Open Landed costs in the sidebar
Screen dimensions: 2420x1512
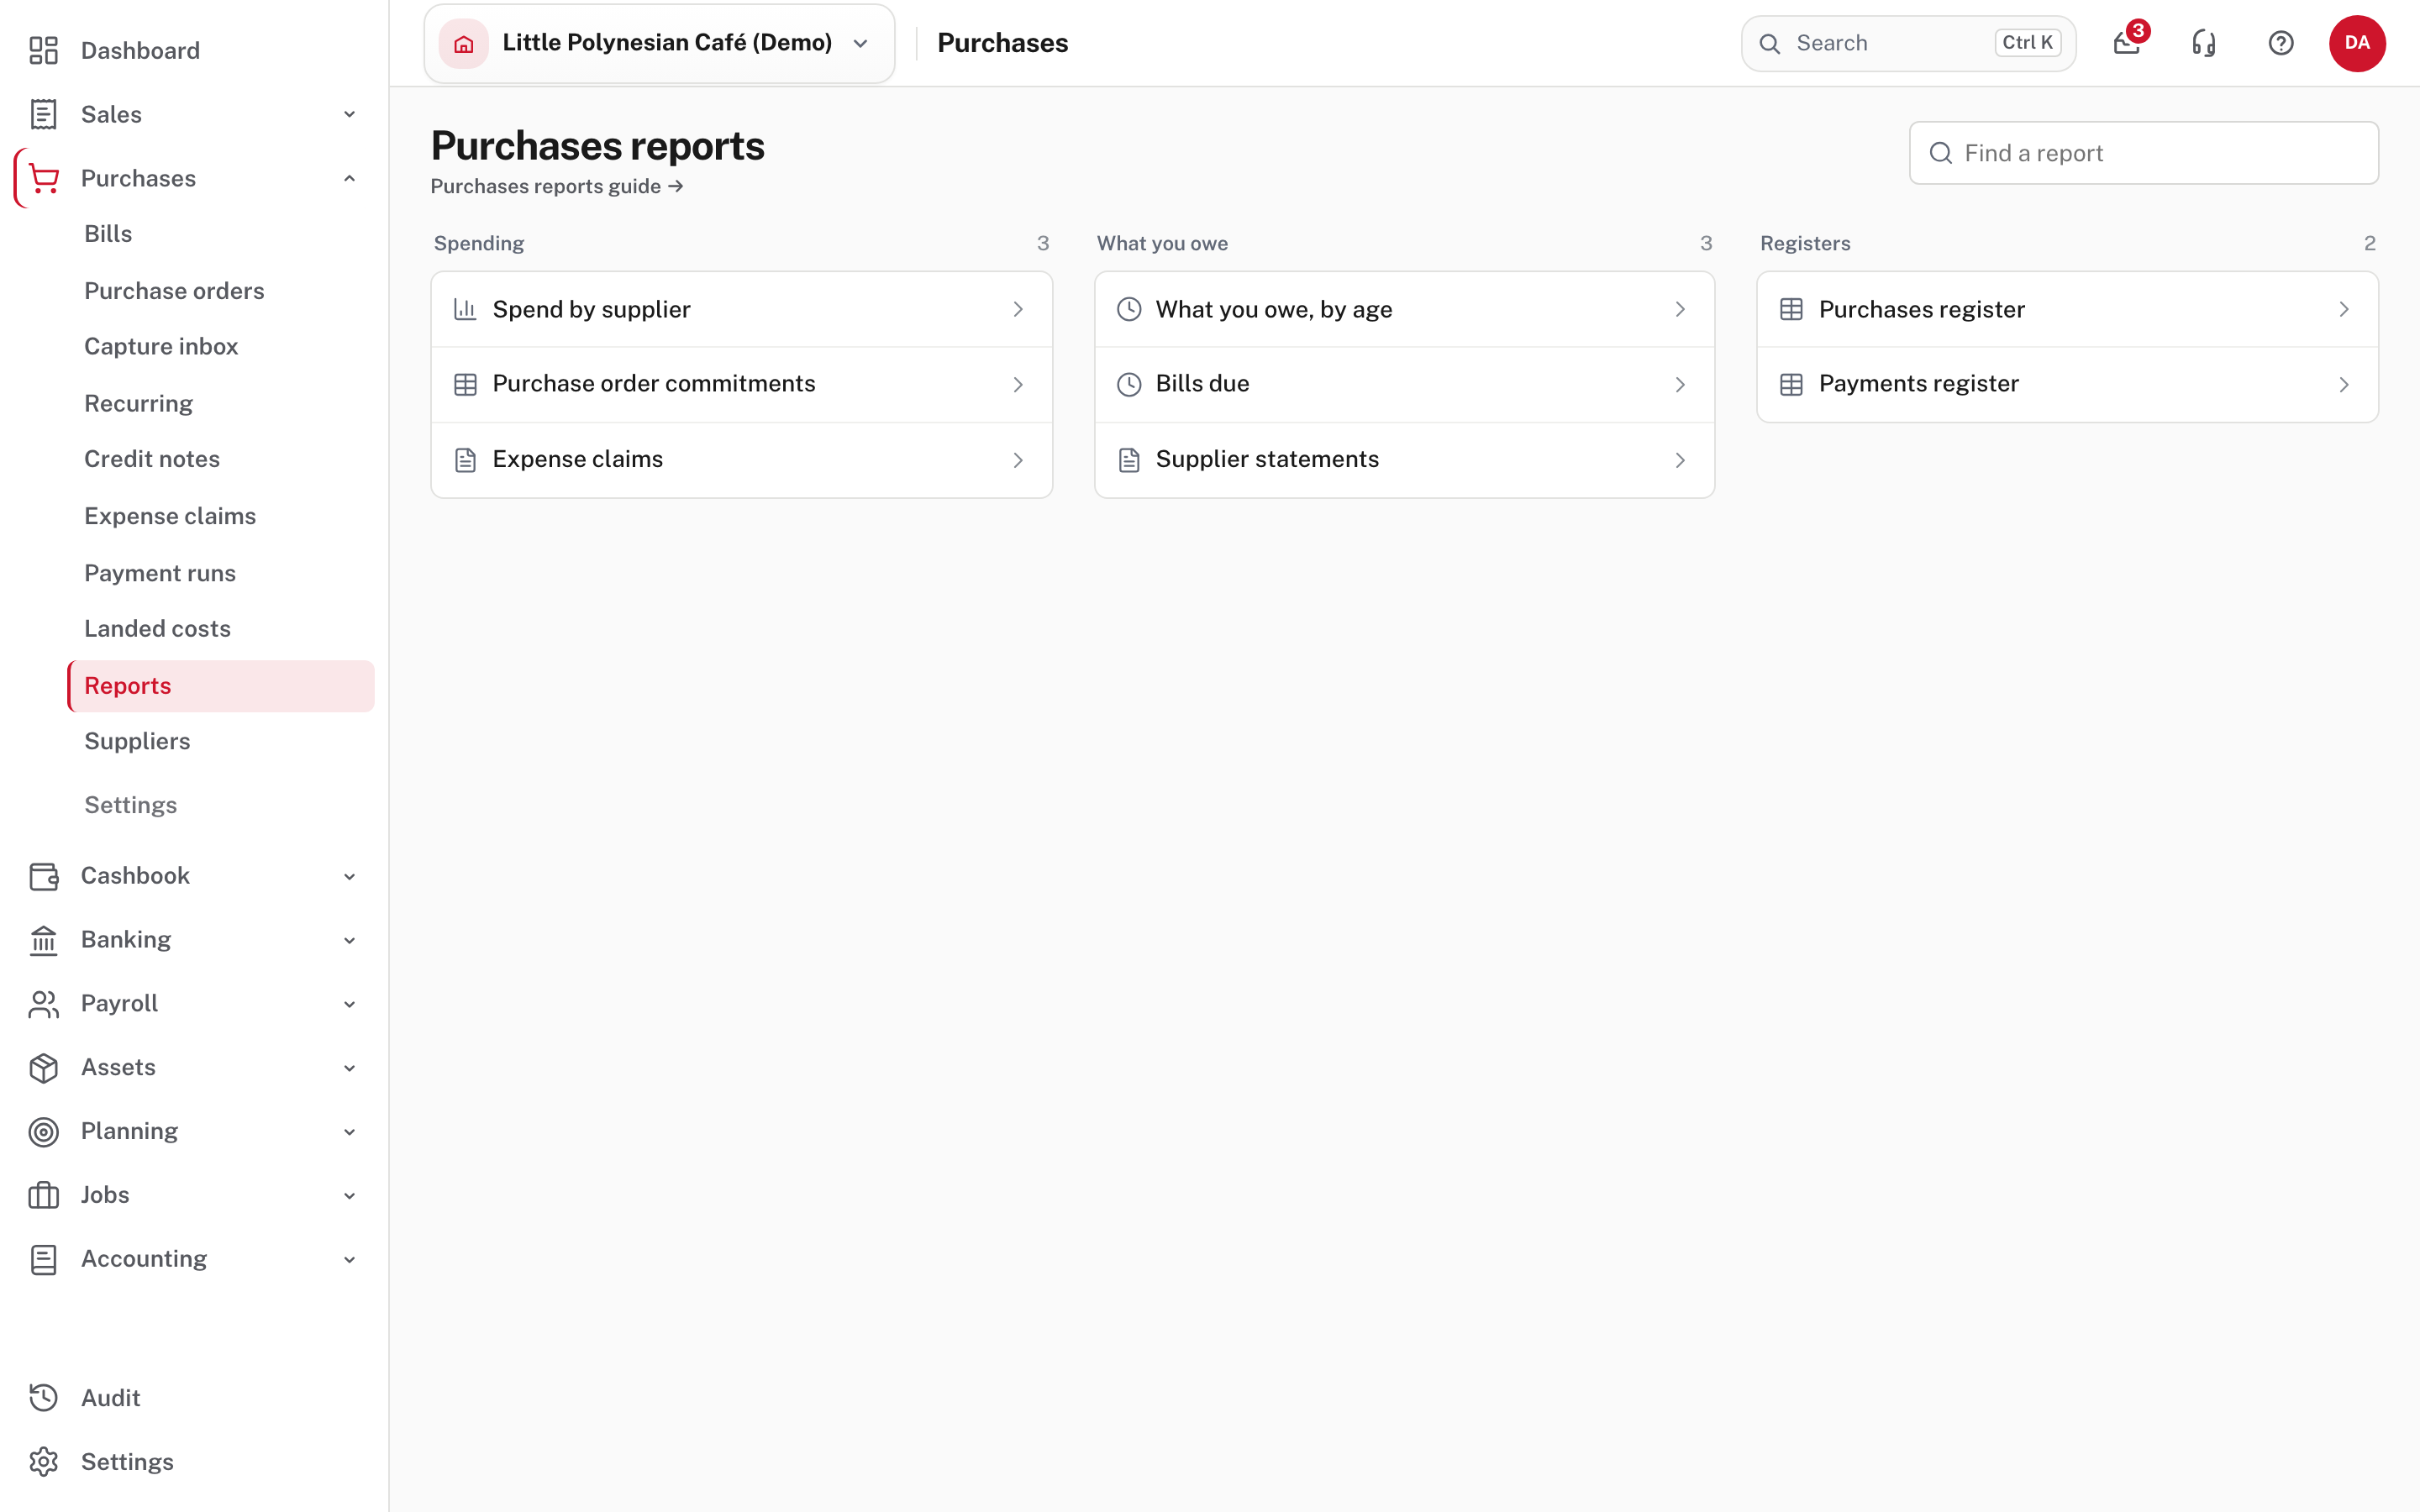tap(157, 628)
